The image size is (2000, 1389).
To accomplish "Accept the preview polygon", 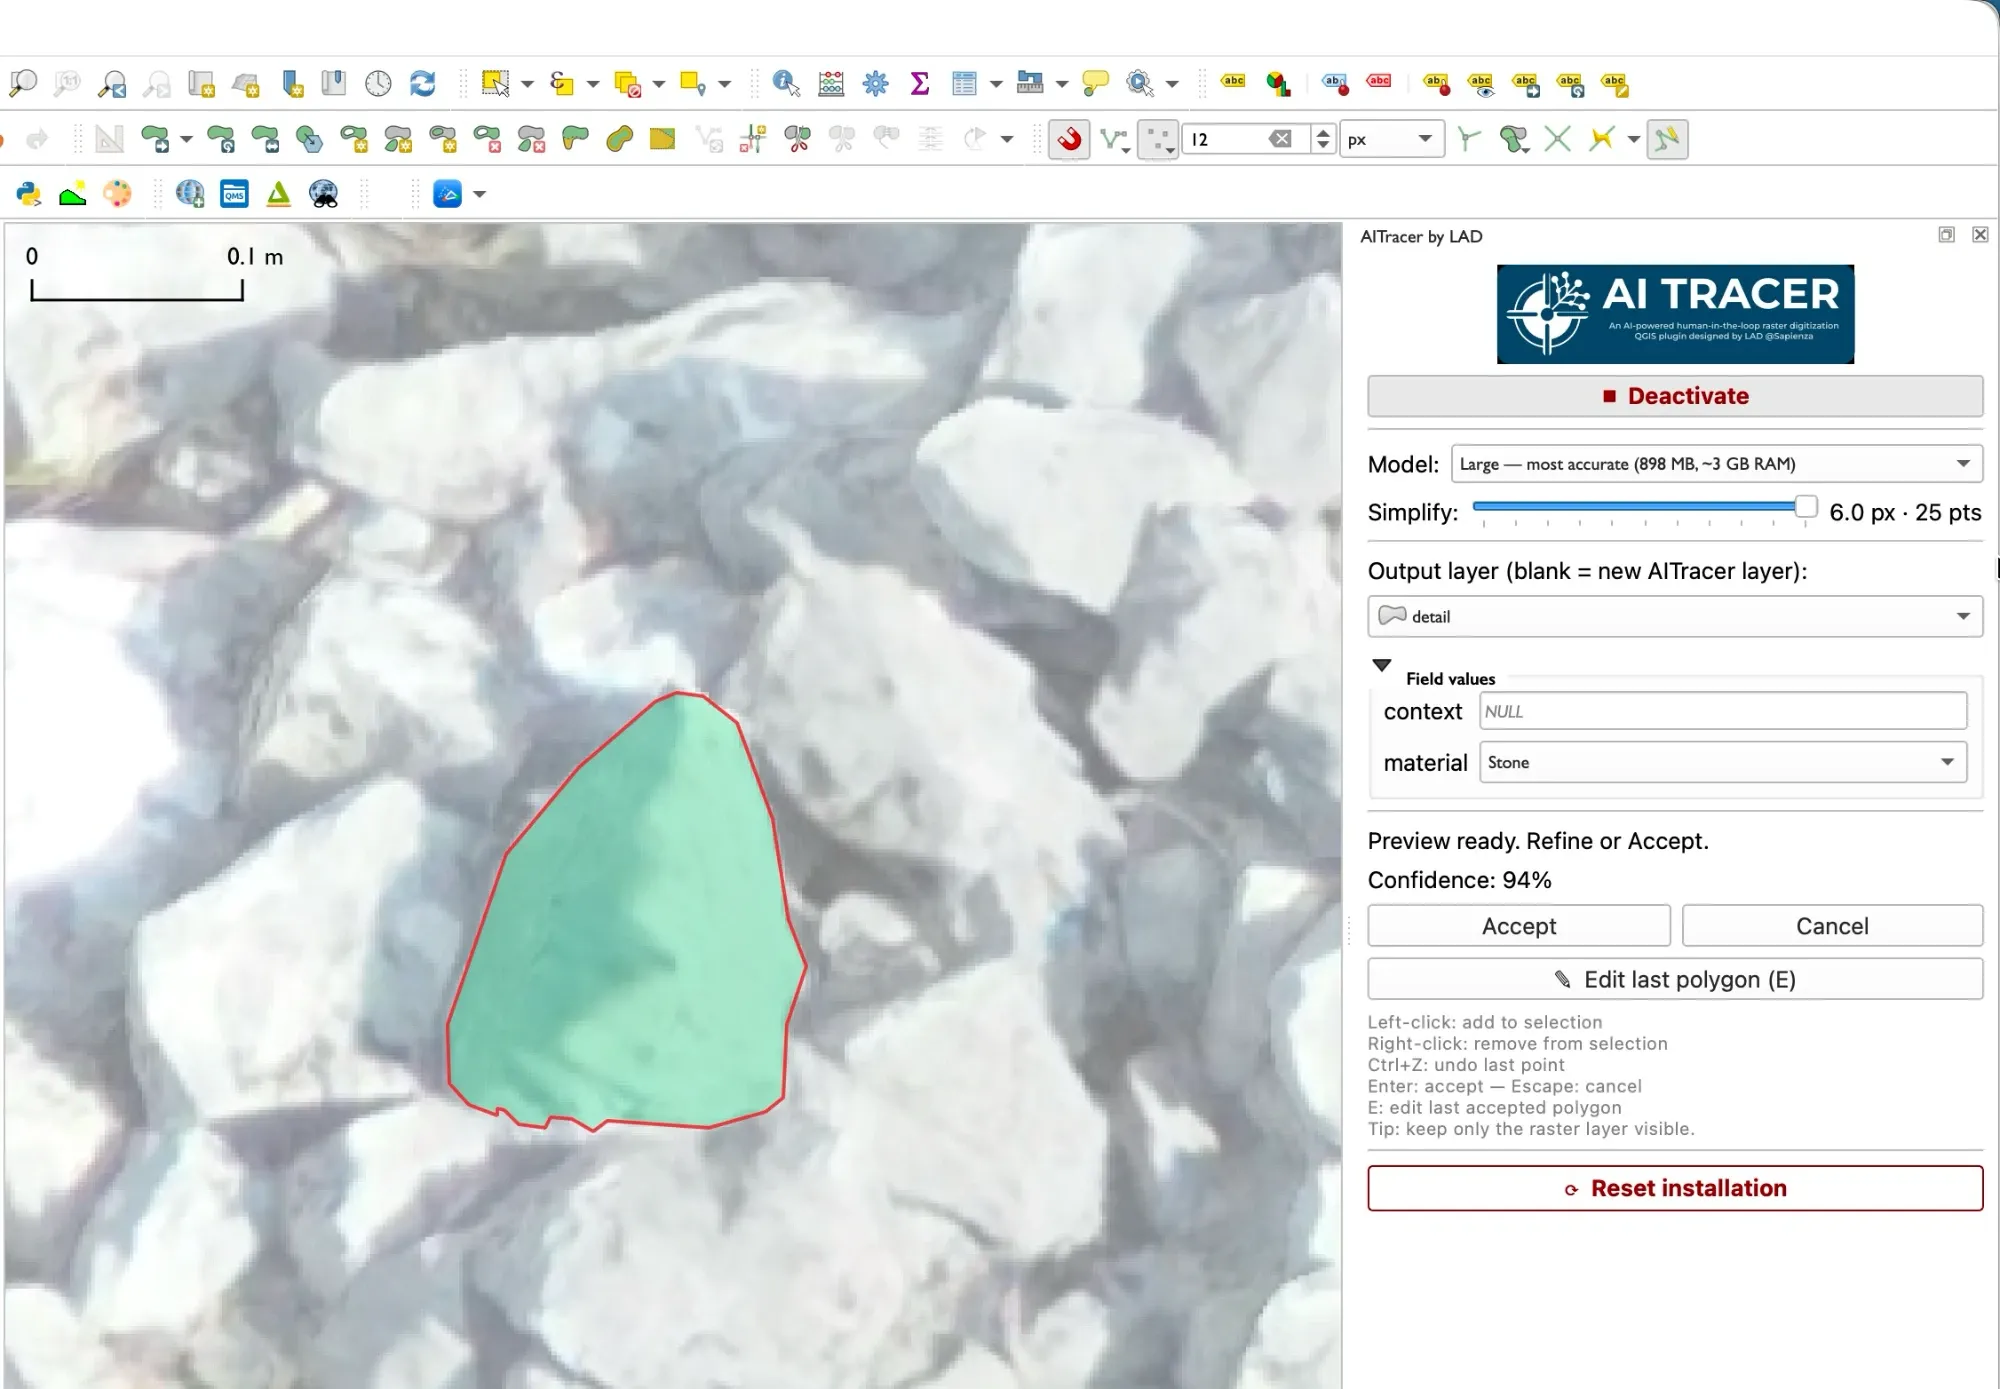I will point(1519,926).
